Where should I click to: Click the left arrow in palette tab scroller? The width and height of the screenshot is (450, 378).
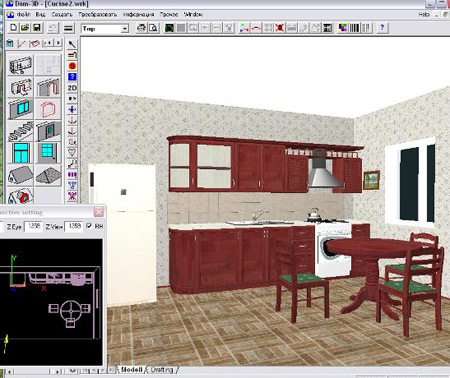[49, 43]
